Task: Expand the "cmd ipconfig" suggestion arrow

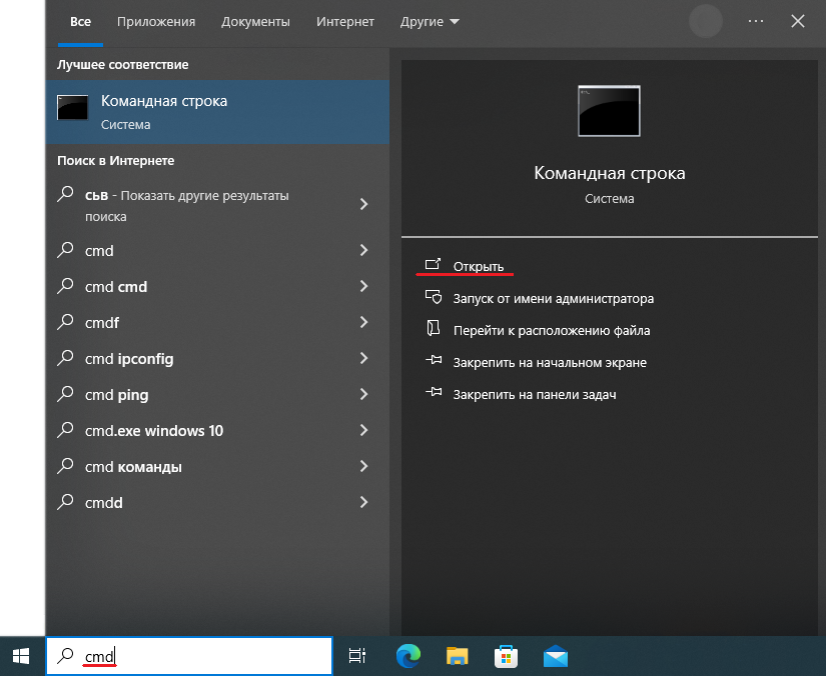Action: point(364,359)
